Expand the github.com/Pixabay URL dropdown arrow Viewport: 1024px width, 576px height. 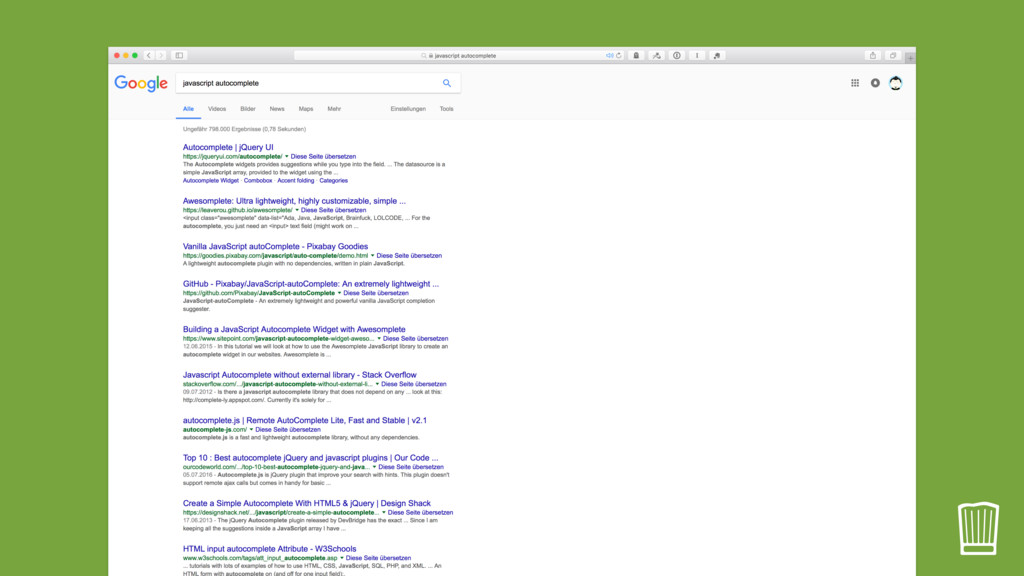tap(339, 293)
